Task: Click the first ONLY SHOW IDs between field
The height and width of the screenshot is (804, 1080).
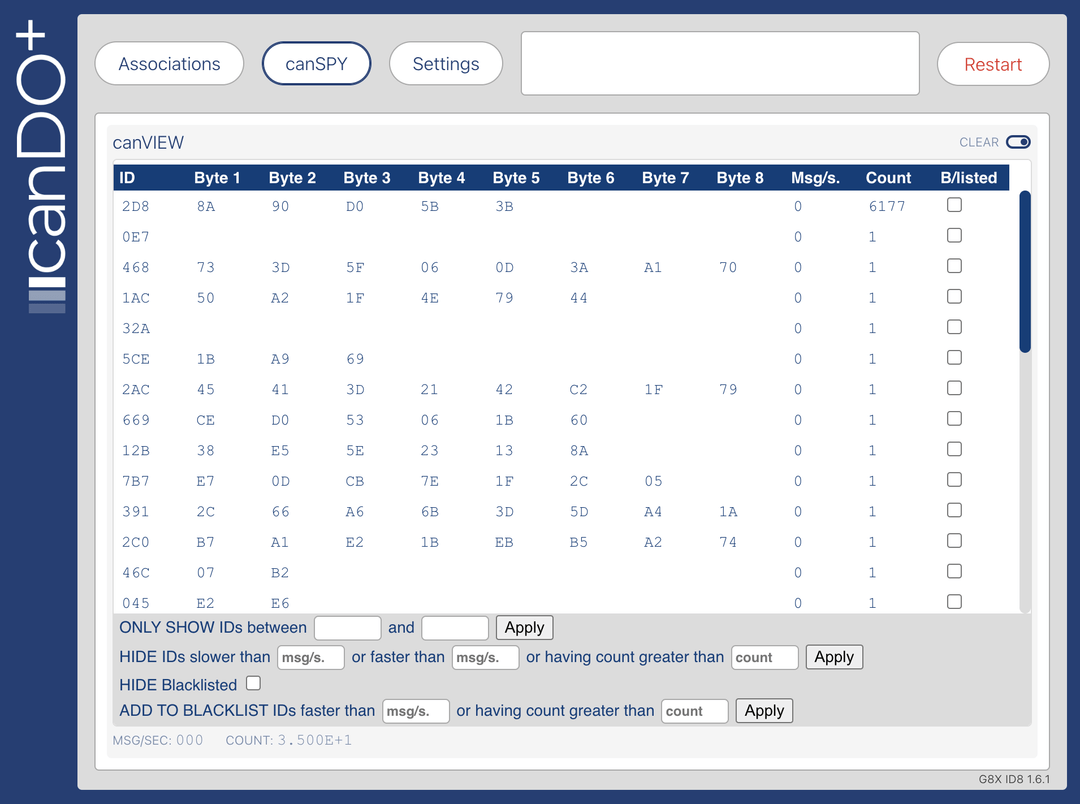Action: (x=347, y=628)
